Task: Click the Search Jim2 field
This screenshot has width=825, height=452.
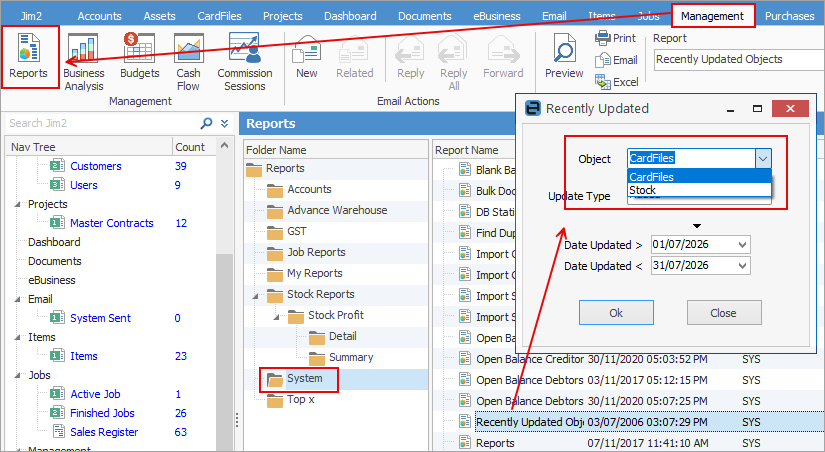Action: (x=103, y=123)
